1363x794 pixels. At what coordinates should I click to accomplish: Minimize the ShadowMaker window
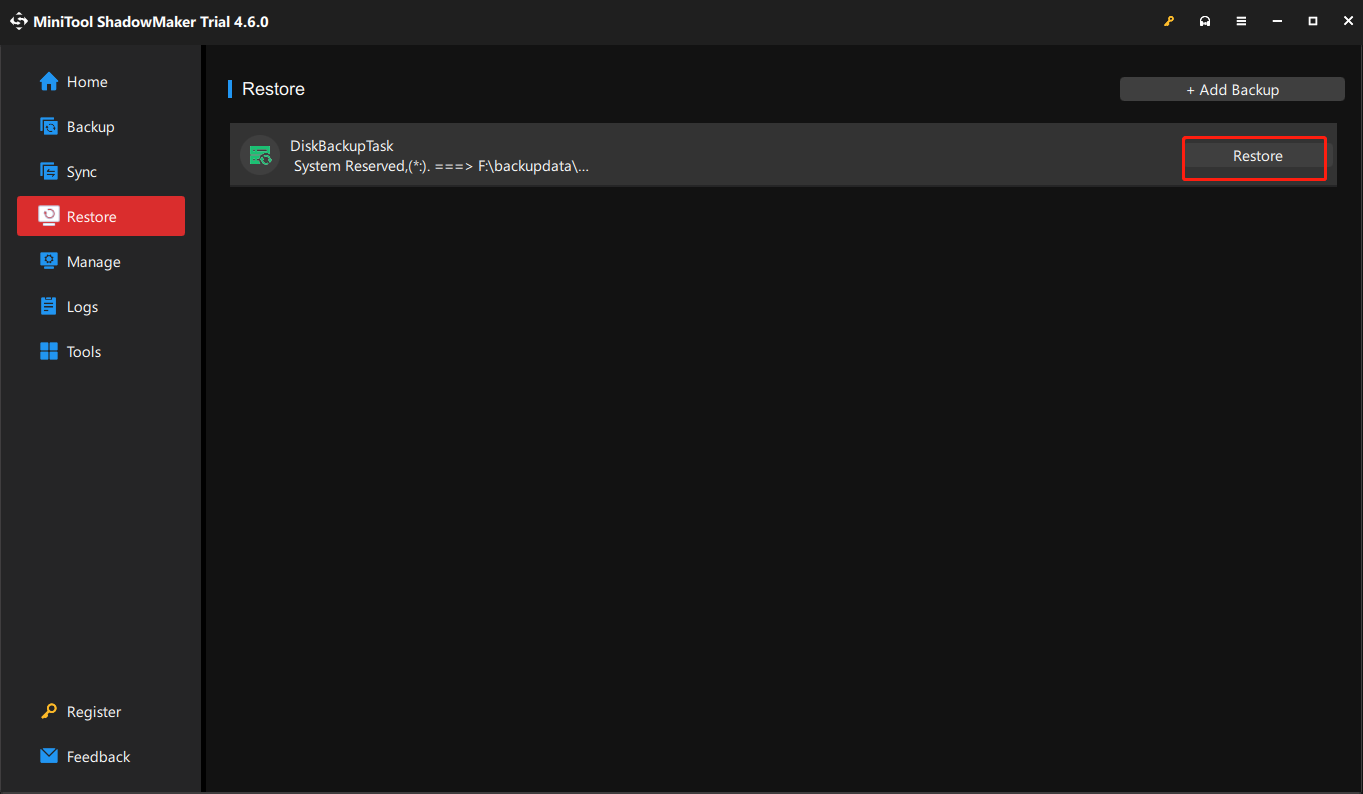point(1277,21)
